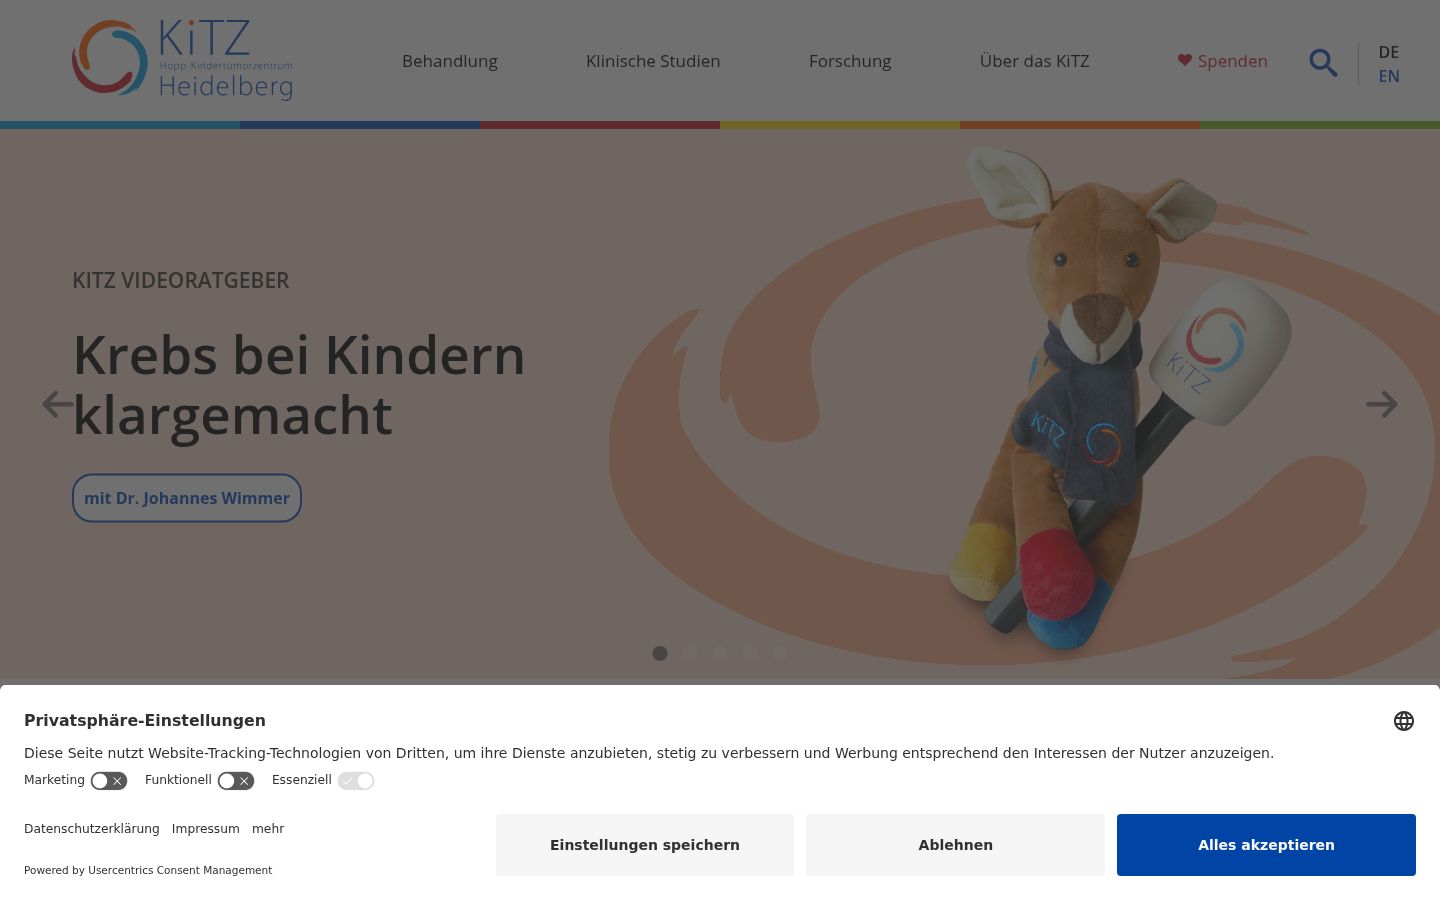The width and height of the screenshot is (1440, 900).
Task: Click the KITZ VIDEORATGEBER label
Action: (181, 281)
